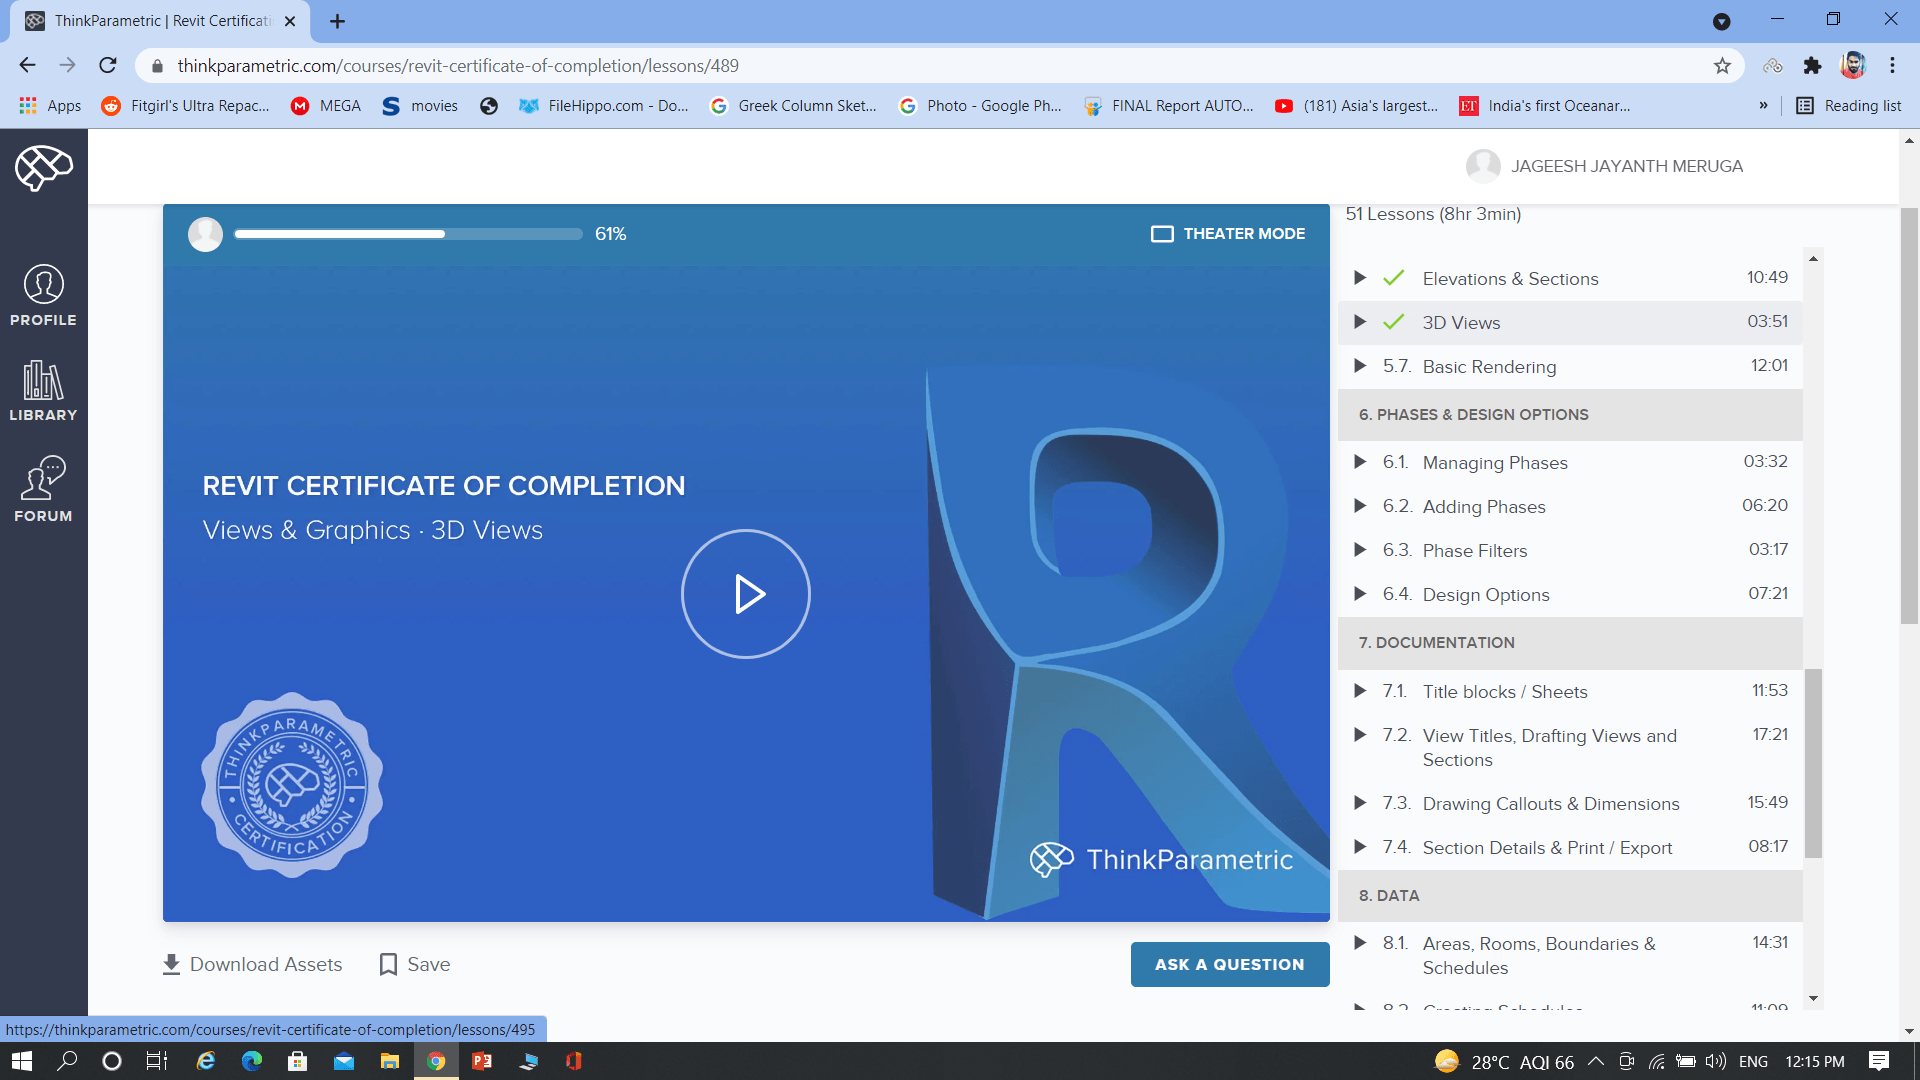
Task: Toggle Theater Mode
Action: pyautogui.click(x=1228, y=234)
